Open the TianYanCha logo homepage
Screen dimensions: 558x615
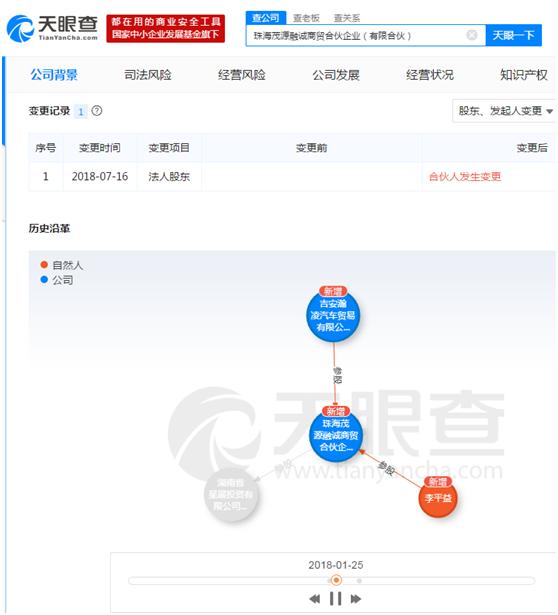[x=52, y=28]
